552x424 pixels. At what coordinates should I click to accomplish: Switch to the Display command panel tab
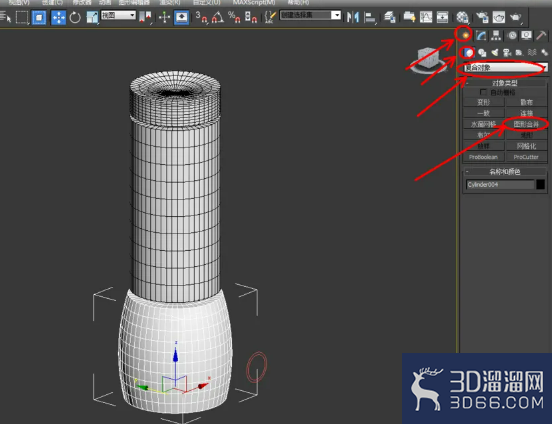click(x=527, y=35)
